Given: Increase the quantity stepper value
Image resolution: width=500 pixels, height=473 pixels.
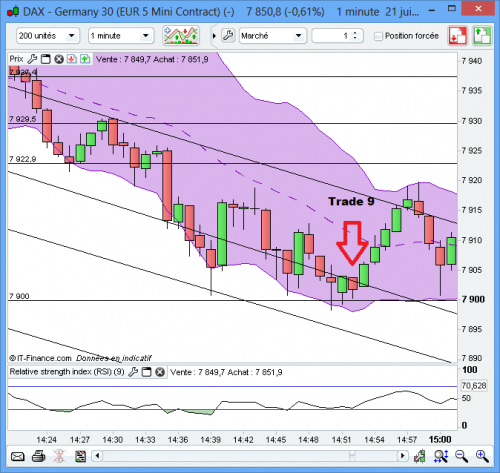Looking at the screenshot, I should 355,33.
